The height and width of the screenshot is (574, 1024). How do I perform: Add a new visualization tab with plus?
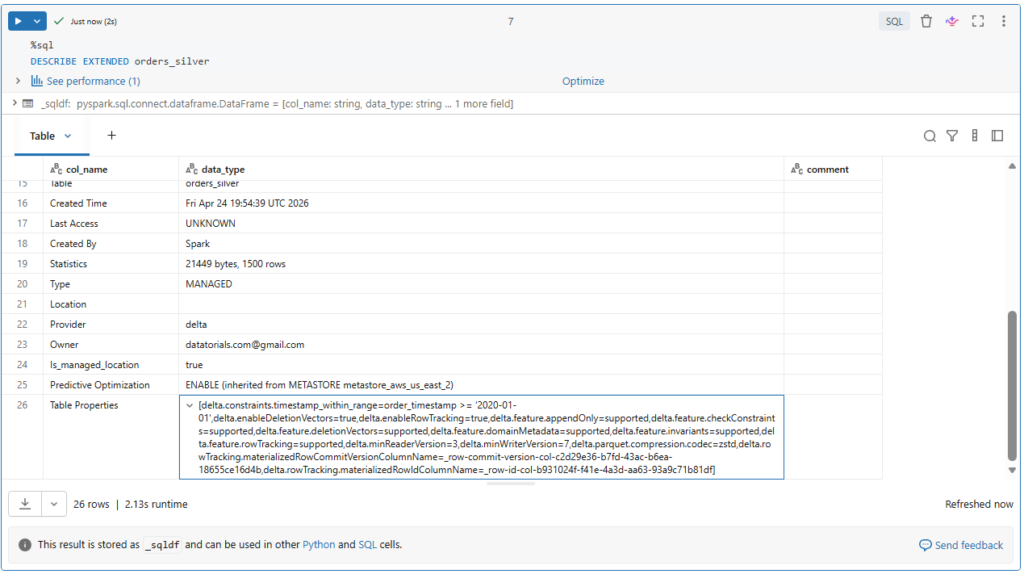coord(112,136)
